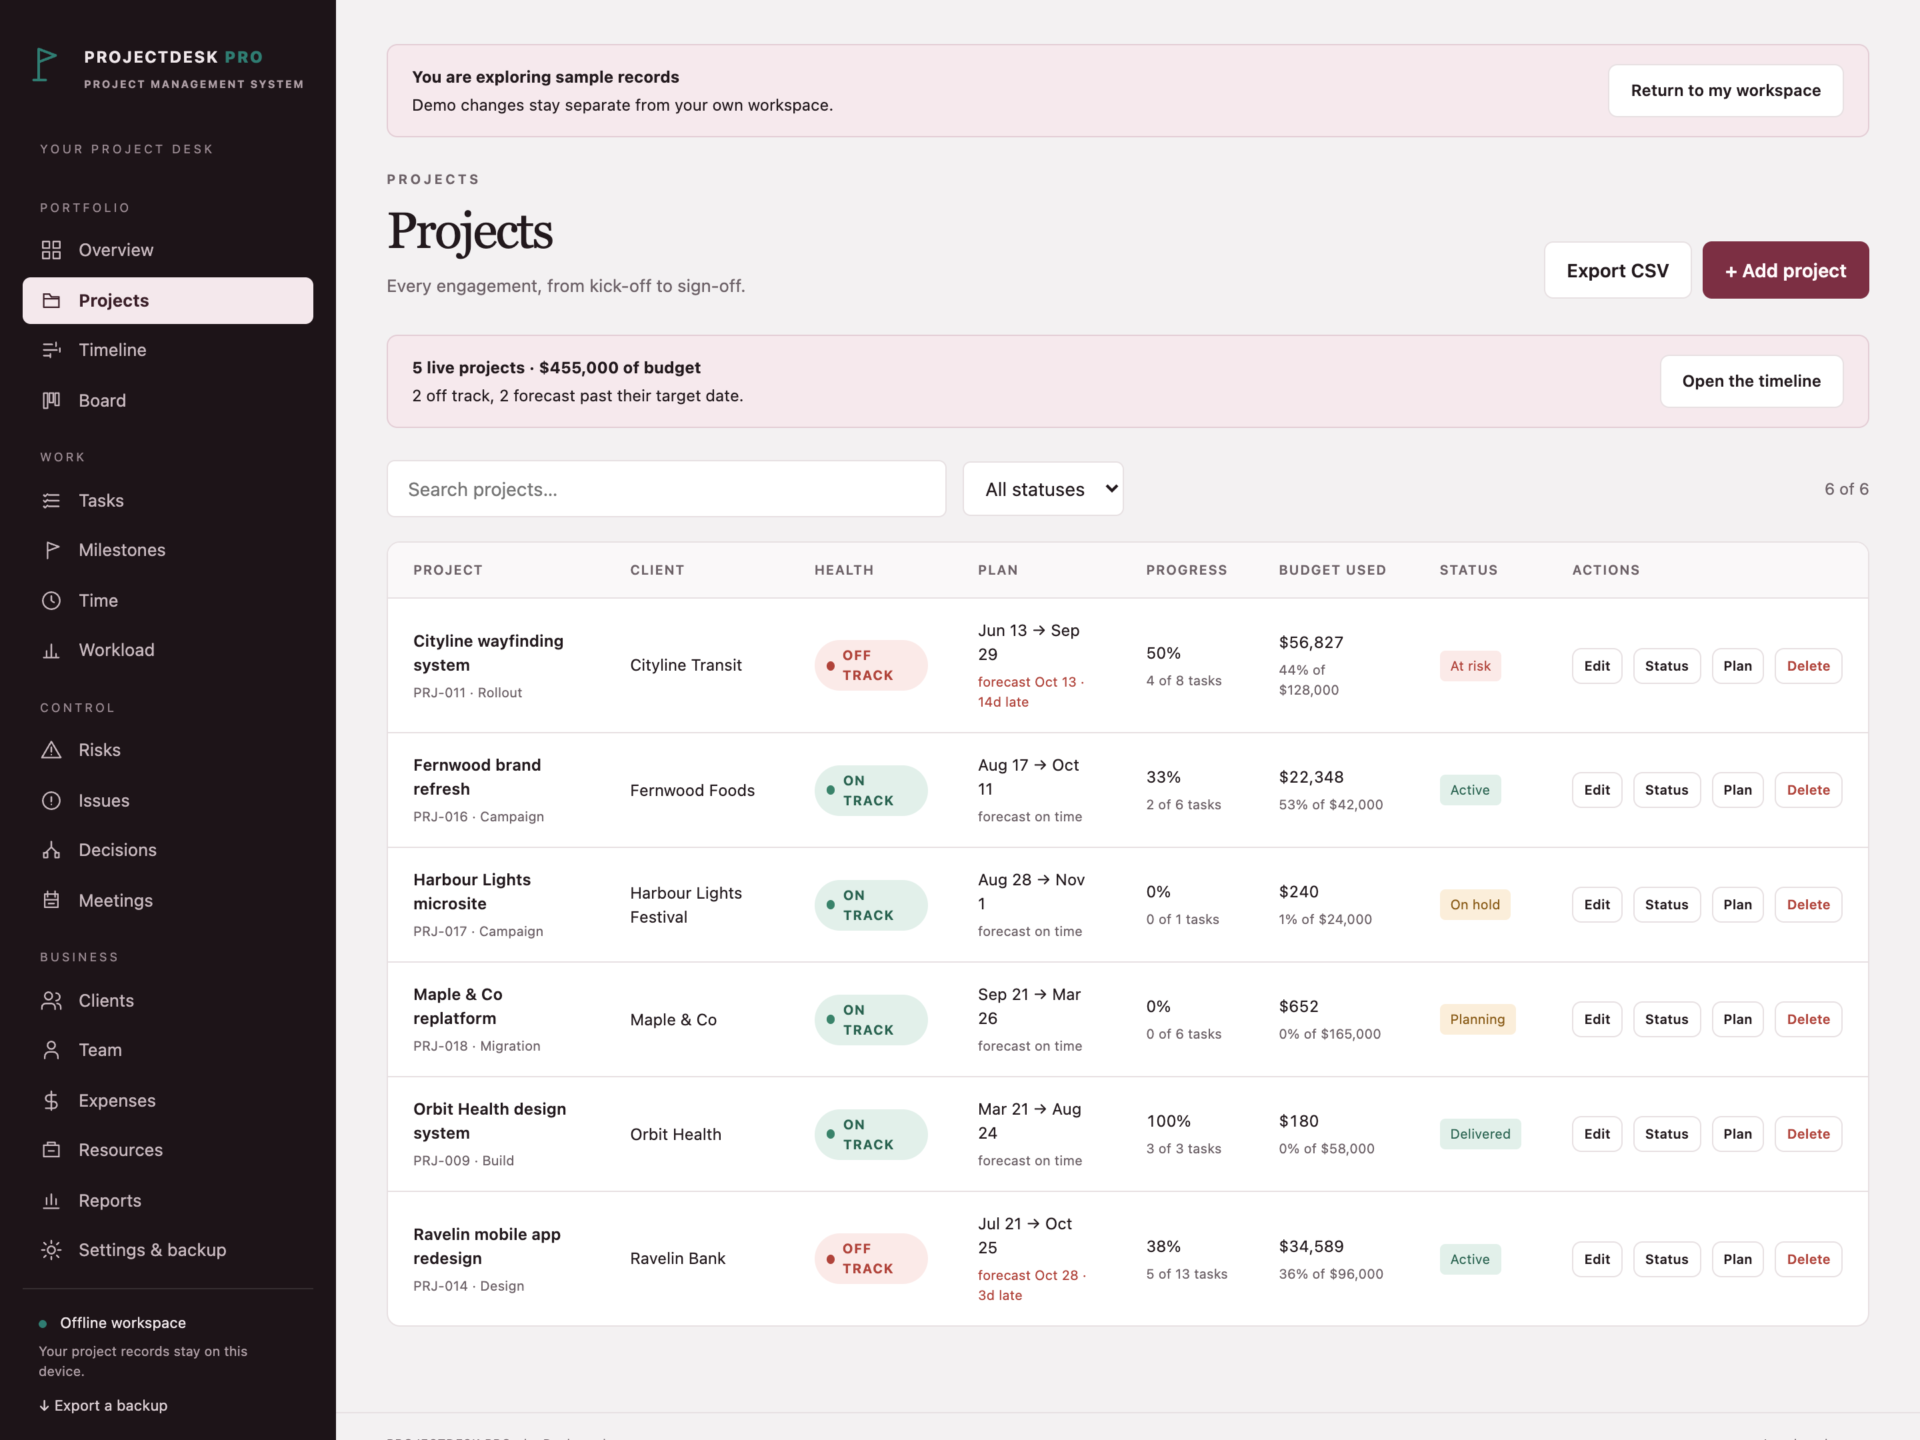
Task: Click the Export a backup link
Action: click(x=103, y=1405)
